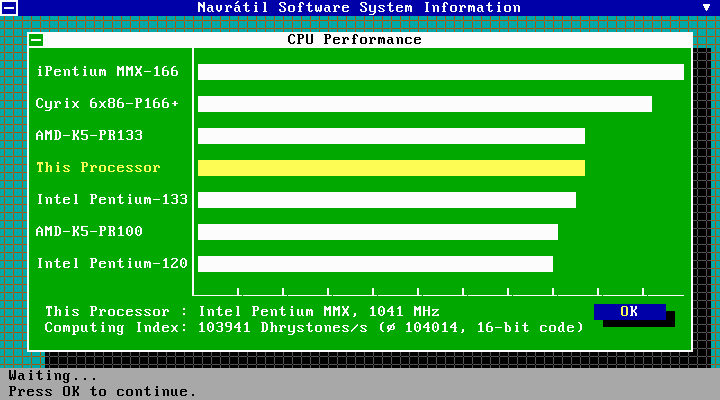Select the Cyrix 6x86-P166+ label
Image resolution: width=720 pixels, height=400 pixels.
[x=107, y=104]
